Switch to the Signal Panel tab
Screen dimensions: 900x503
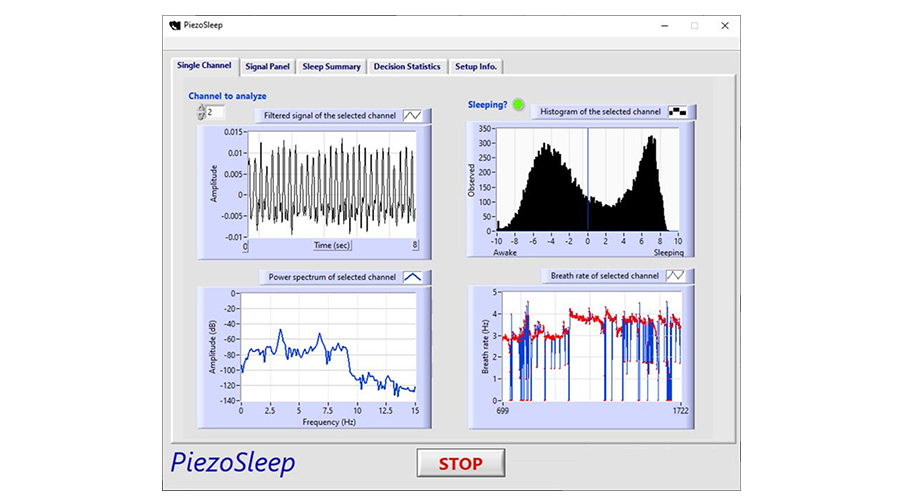(267, 66)
